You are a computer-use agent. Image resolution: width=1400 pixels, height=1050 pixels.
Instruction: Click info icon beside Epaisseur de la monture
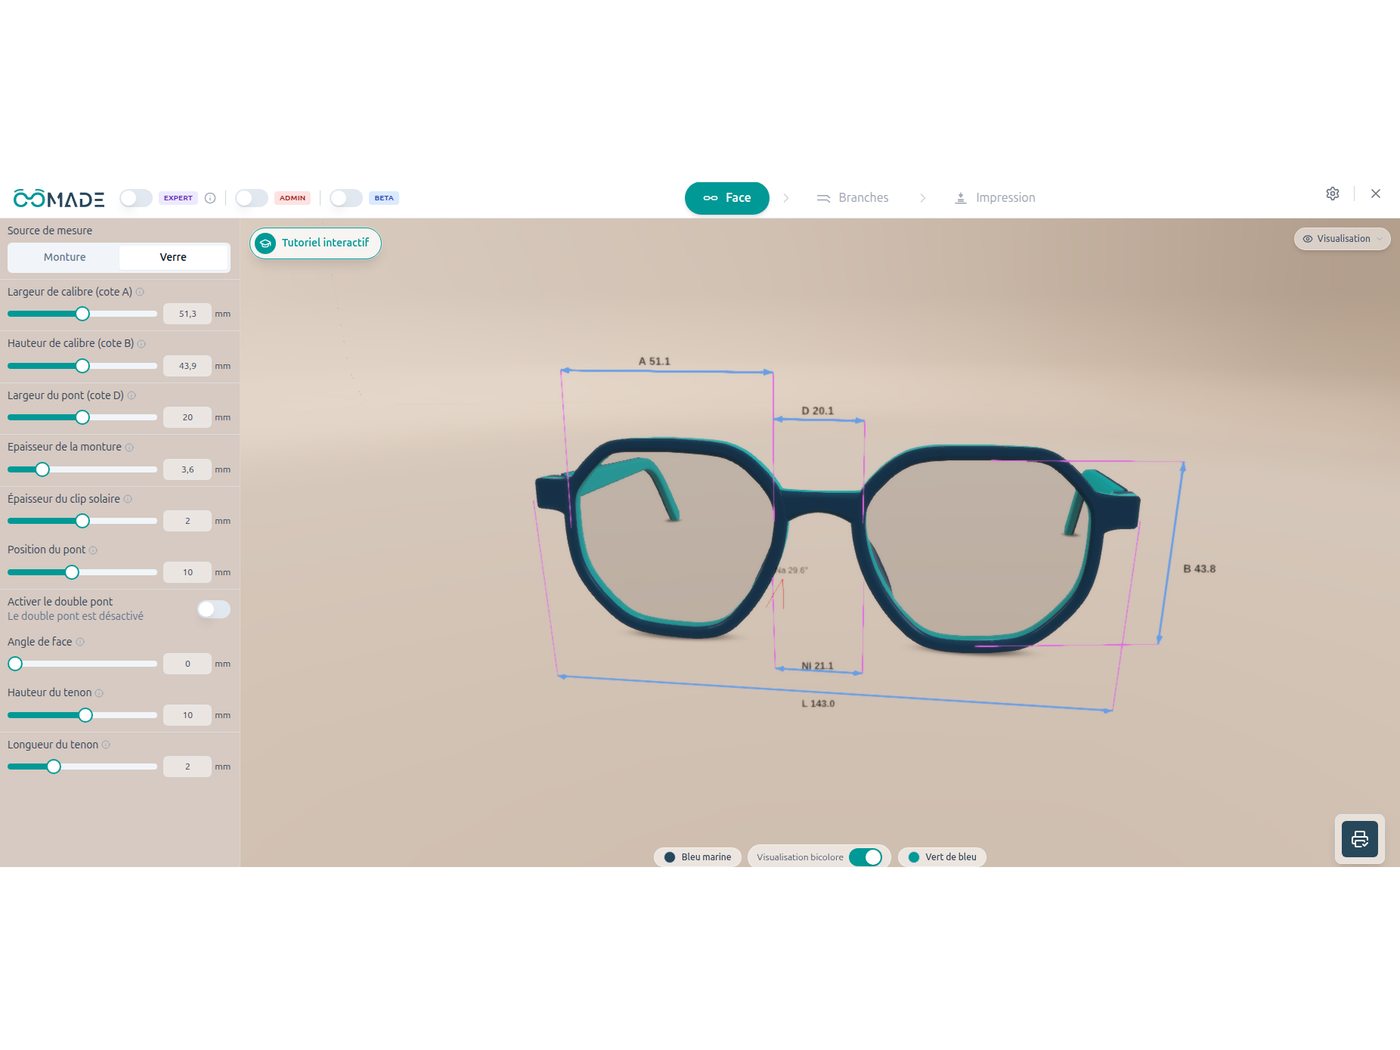pyautogui.click(x=130, y=447)
